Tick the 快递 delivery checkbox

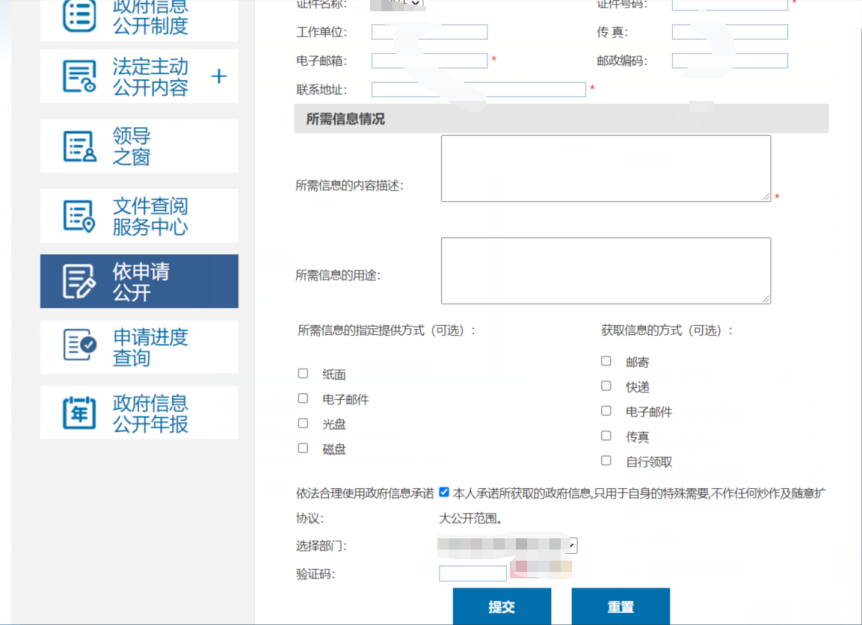pos(606,386)
